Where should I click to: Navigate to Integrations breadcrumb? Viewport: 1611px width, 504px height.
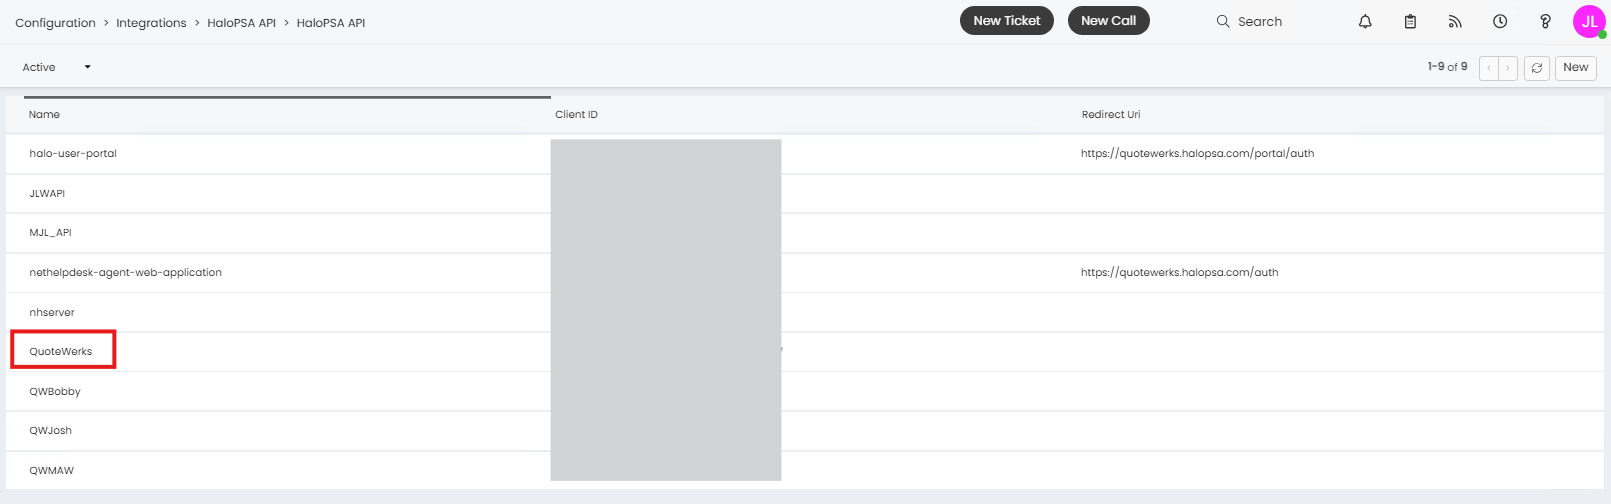pyautogui.click(x=151, y=23)
